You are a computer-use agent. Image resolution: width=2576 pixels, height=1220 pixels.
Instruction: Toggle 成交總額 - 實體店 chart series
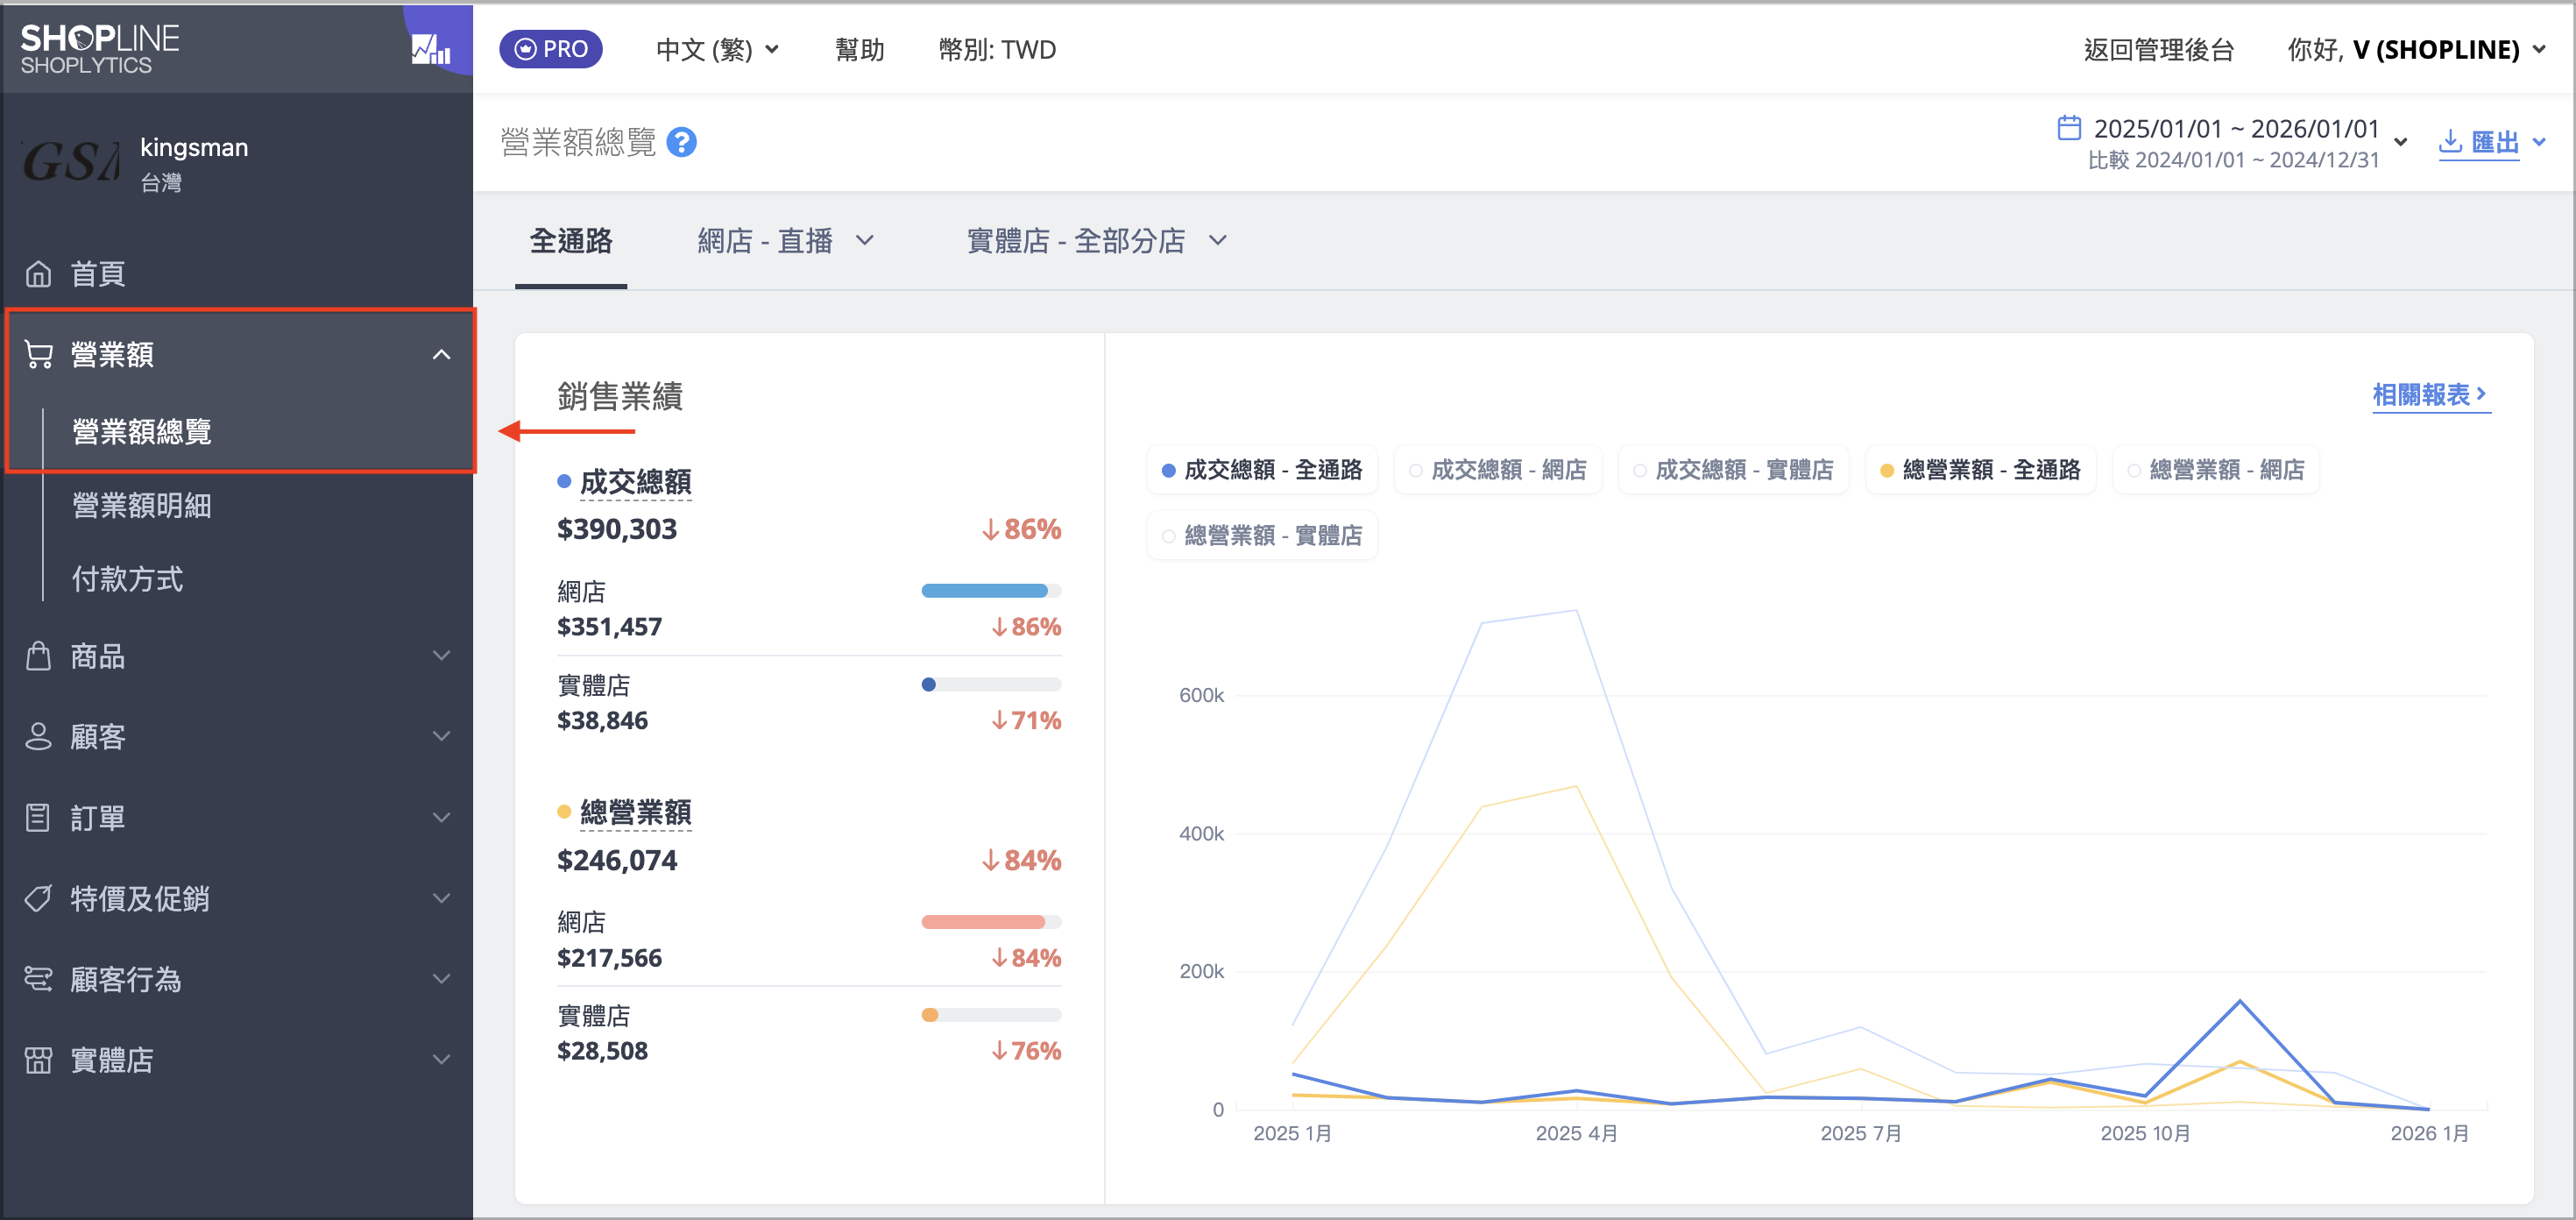tap(1733, 469)
